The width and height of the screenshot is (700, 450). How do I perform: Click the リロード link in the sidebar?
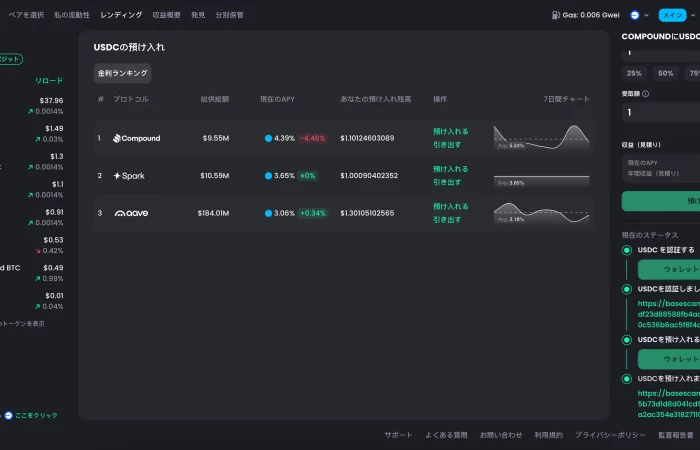click(x=49, y=81)
